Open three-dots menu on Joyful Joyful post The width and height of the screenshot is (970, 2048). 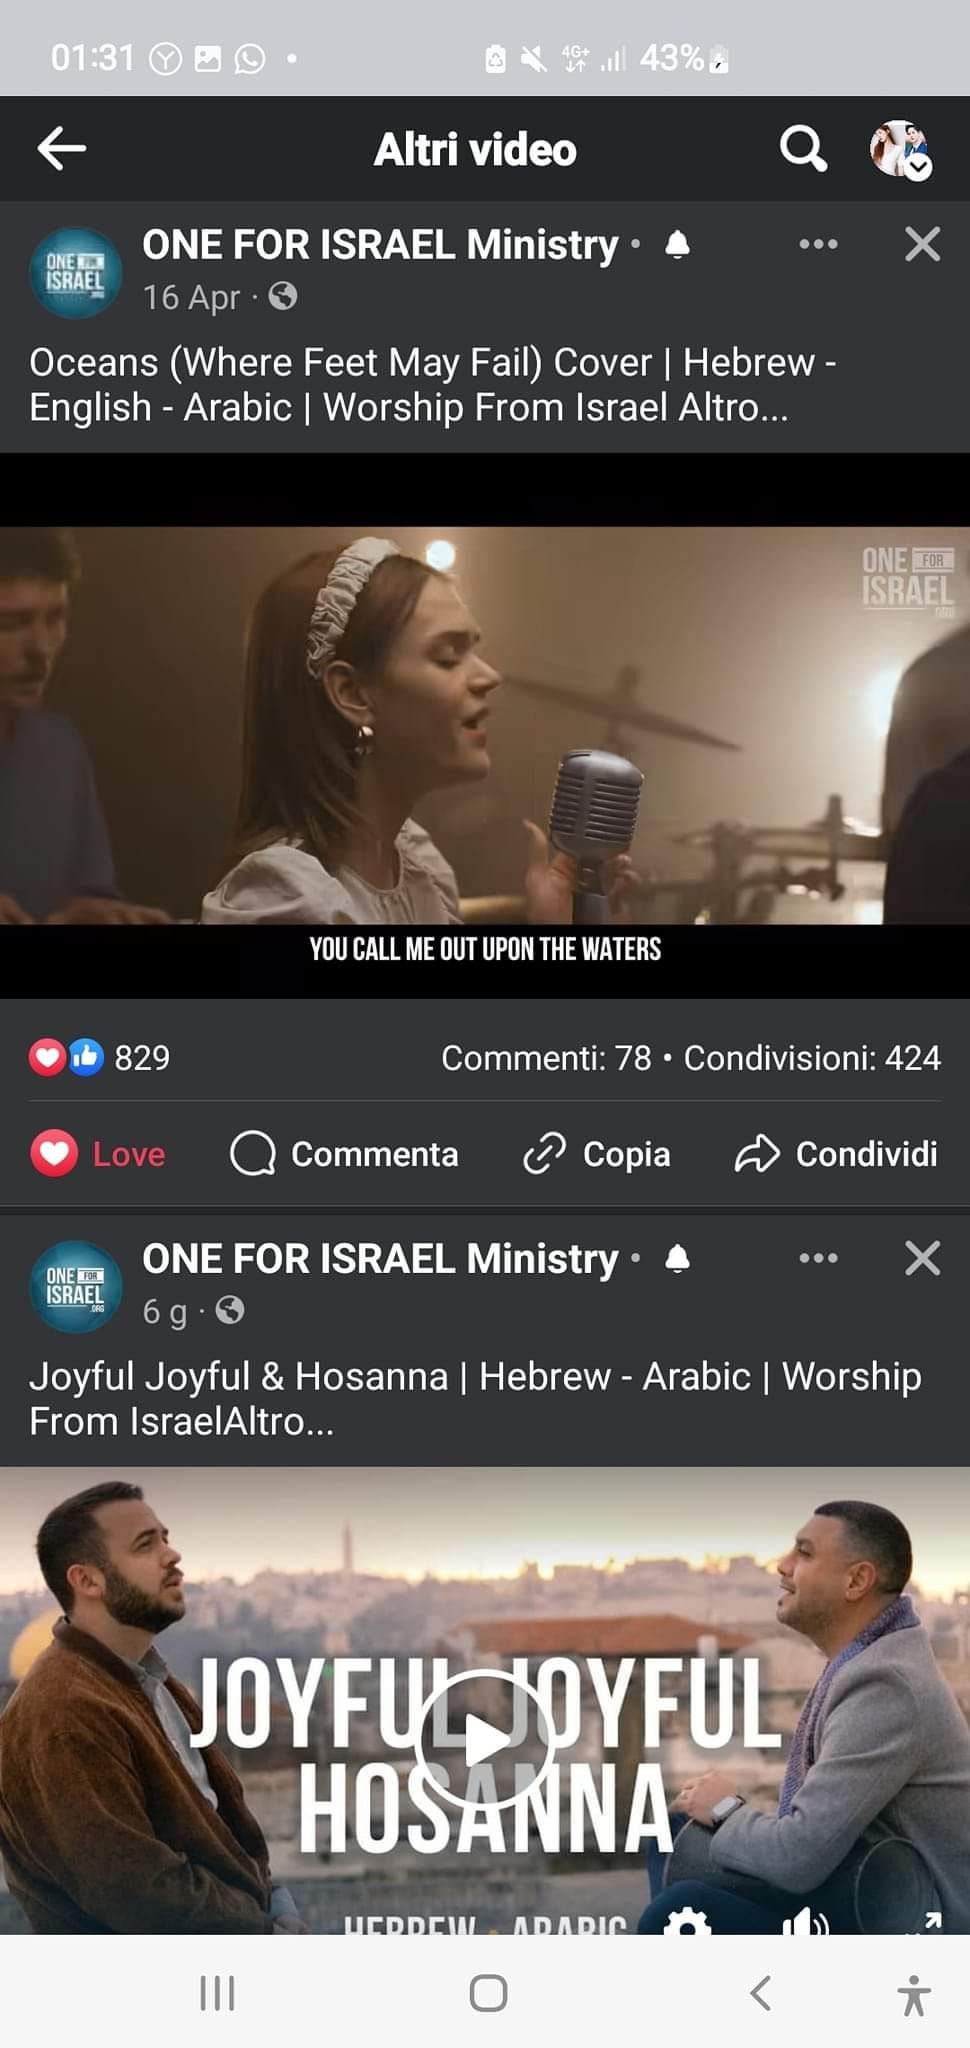pyautogui.click(x=818, y=1258)
